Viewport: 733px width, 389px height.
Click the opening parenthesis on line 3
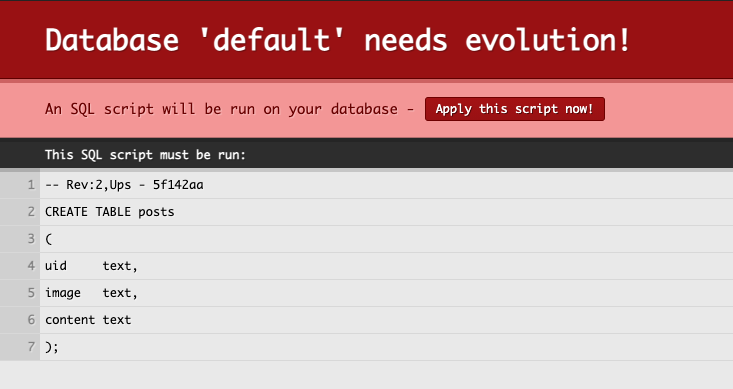(49, 239)
